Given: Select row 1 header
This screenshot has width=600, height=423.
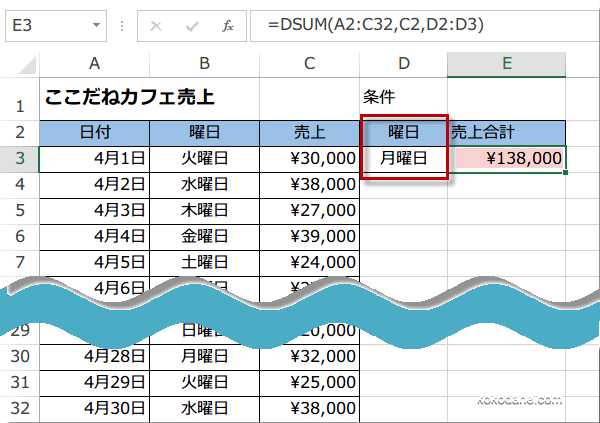Looking at the screenshot, I should point(20,99).
